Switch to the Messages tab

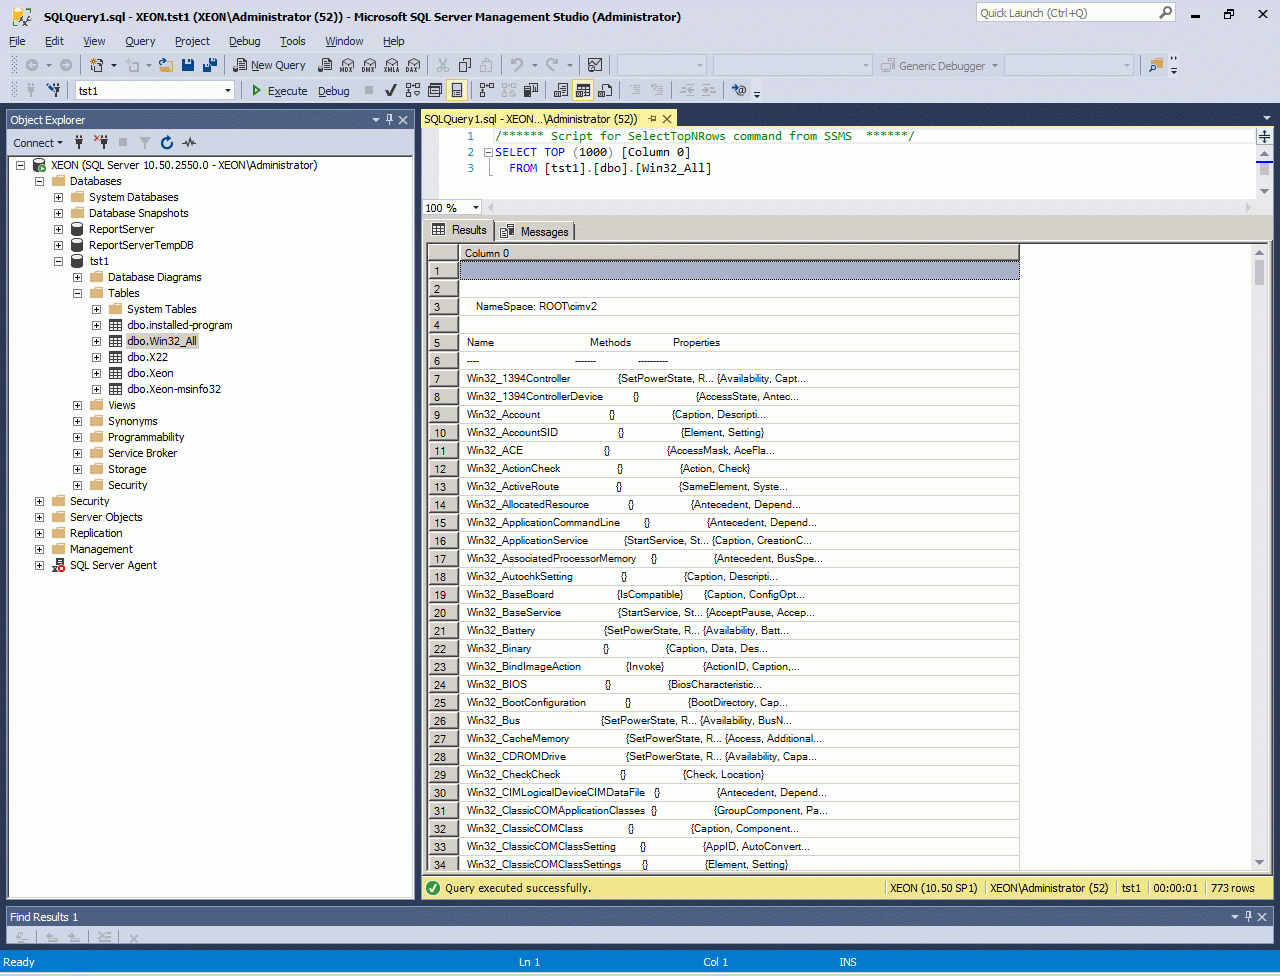pos(535,231)
